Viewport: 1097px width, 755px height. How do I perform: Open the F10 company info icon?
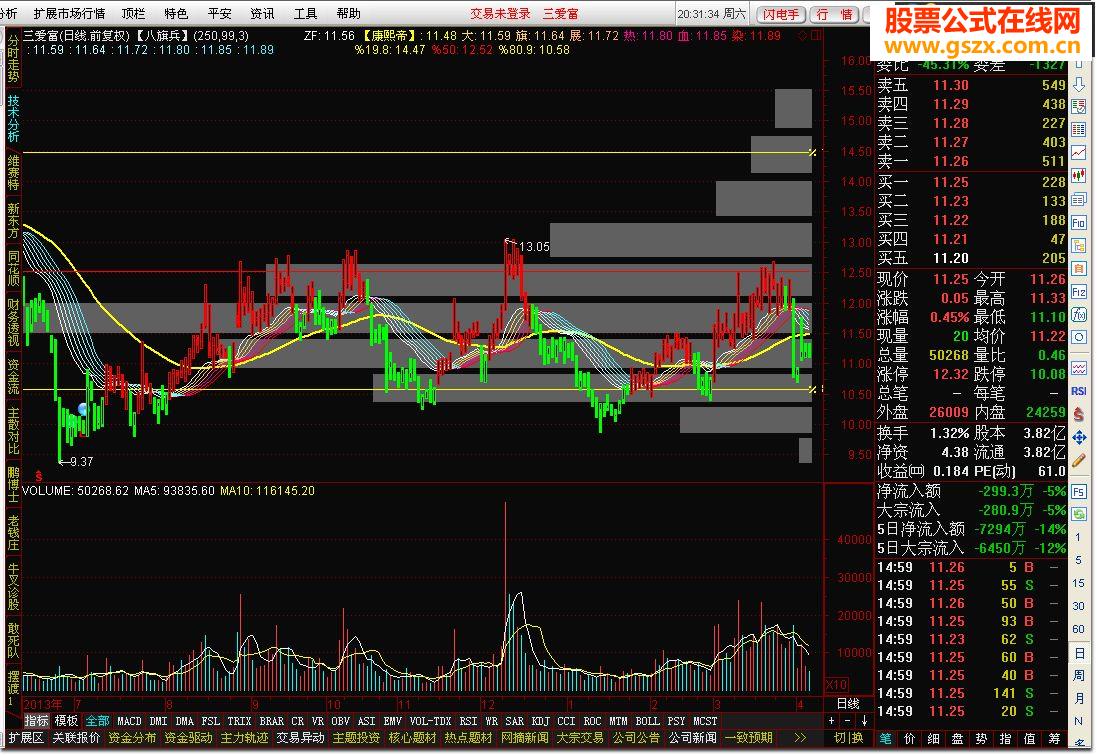1079,223
